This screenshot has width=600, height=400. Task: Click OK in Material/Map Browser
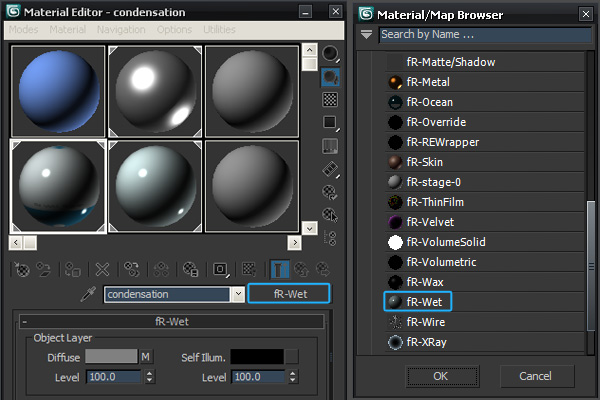441,376
